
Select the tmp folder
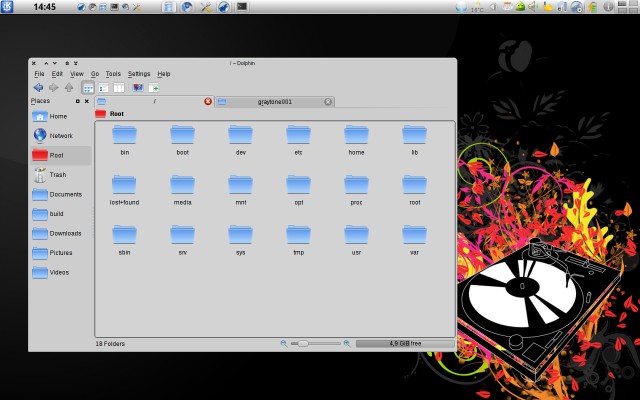pyautogui.click(x=298, y=240)
